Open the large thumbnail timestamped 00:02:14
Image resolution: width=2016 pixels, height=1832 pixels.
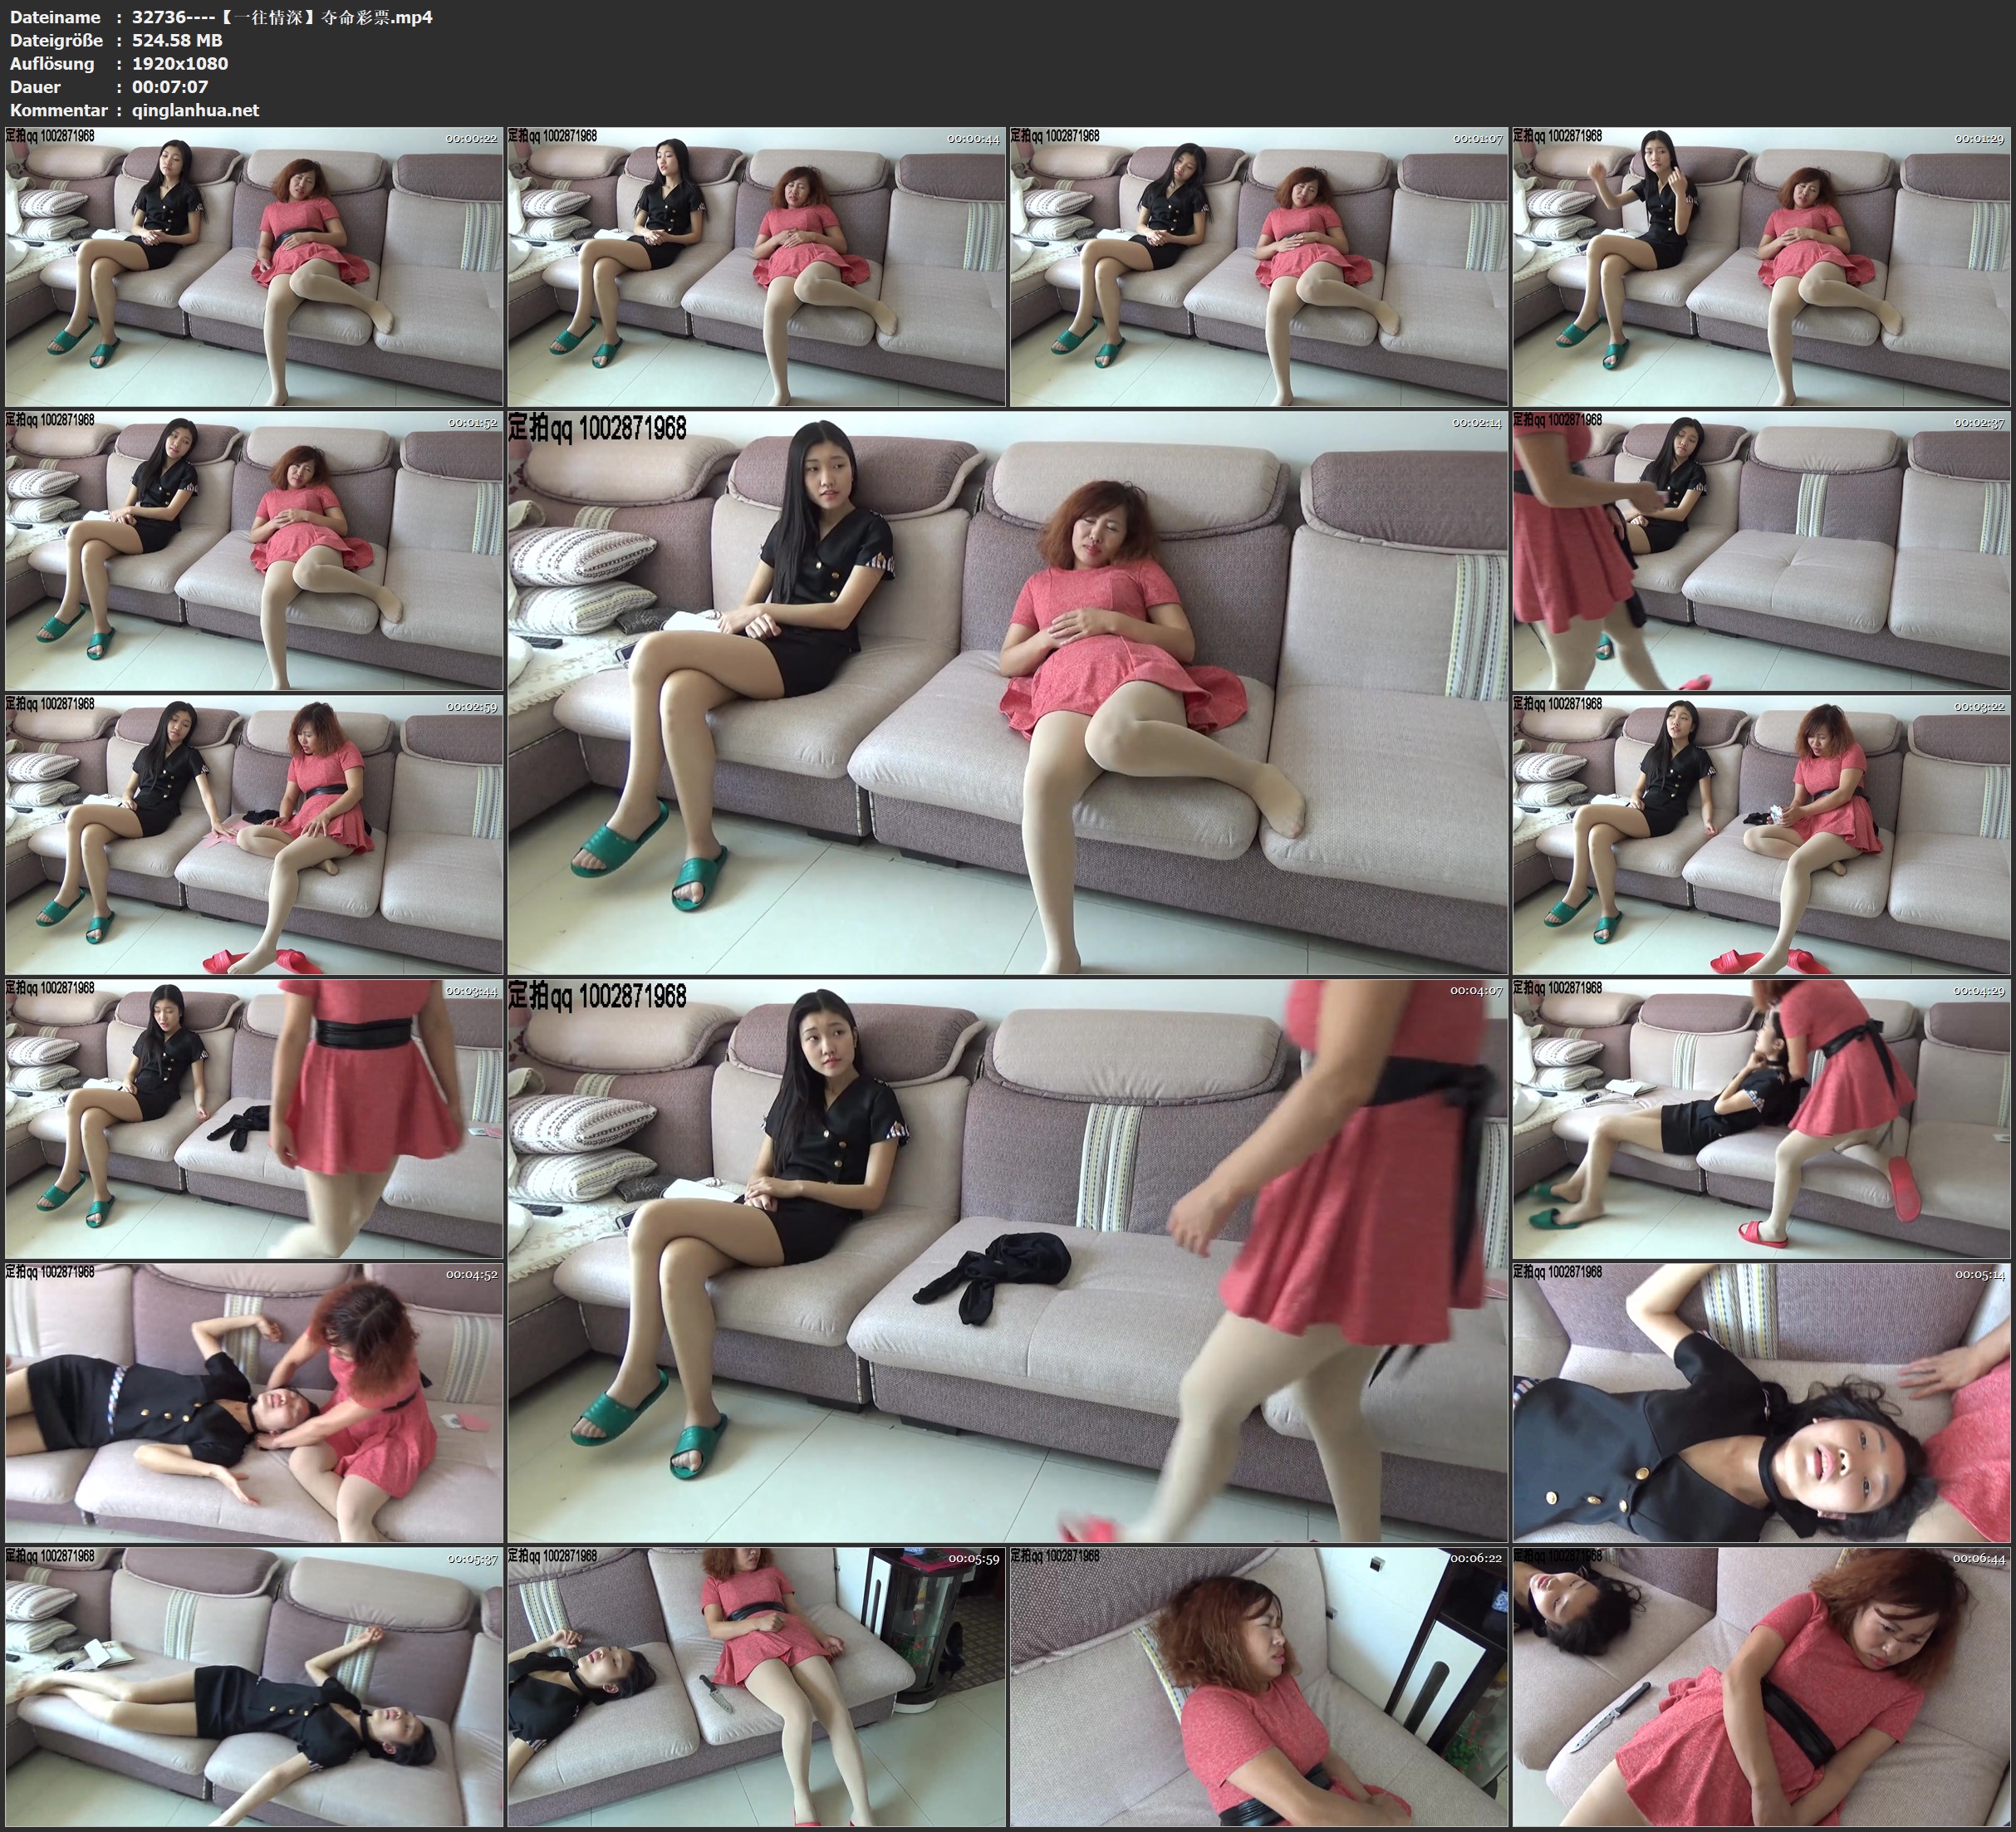coord(1007,692)
